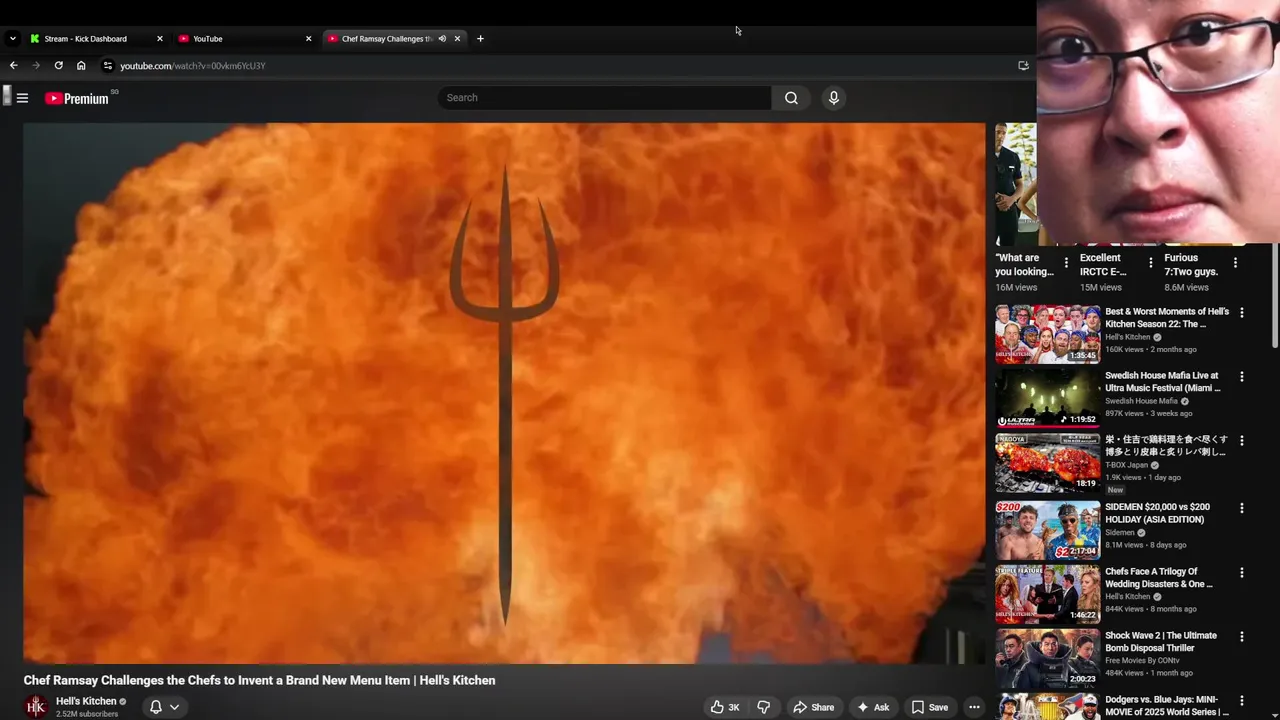Open the Ask AI button
1280x720 pixels.
(873, 707)
